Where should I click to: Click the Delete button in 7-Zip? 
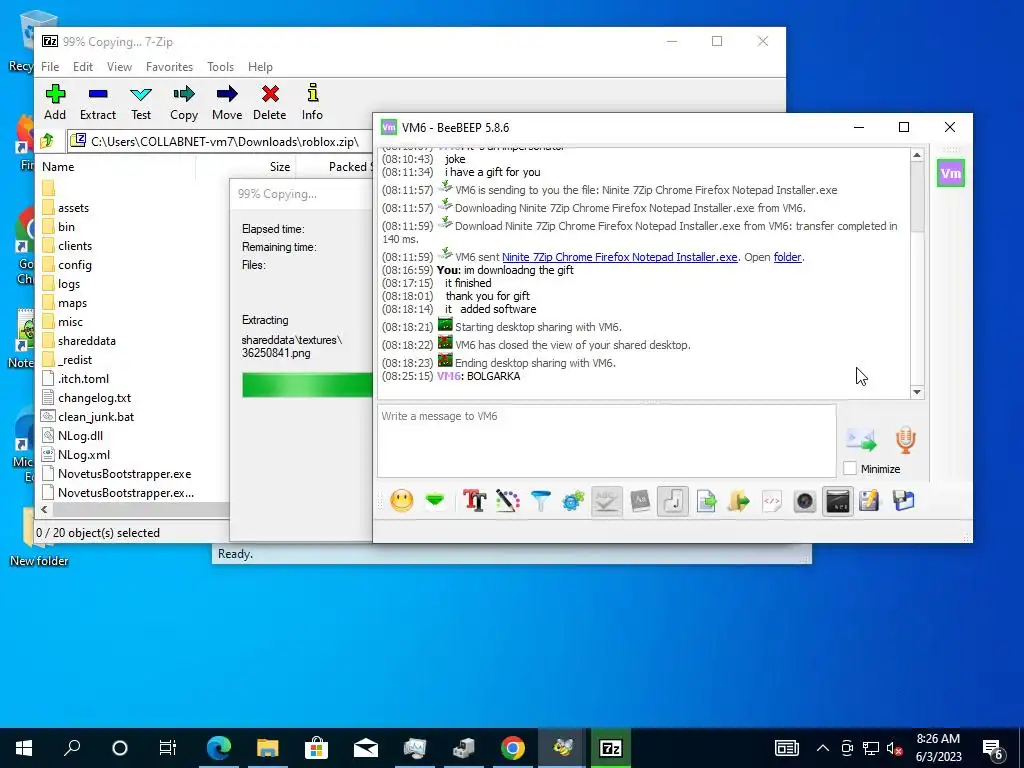270,102
